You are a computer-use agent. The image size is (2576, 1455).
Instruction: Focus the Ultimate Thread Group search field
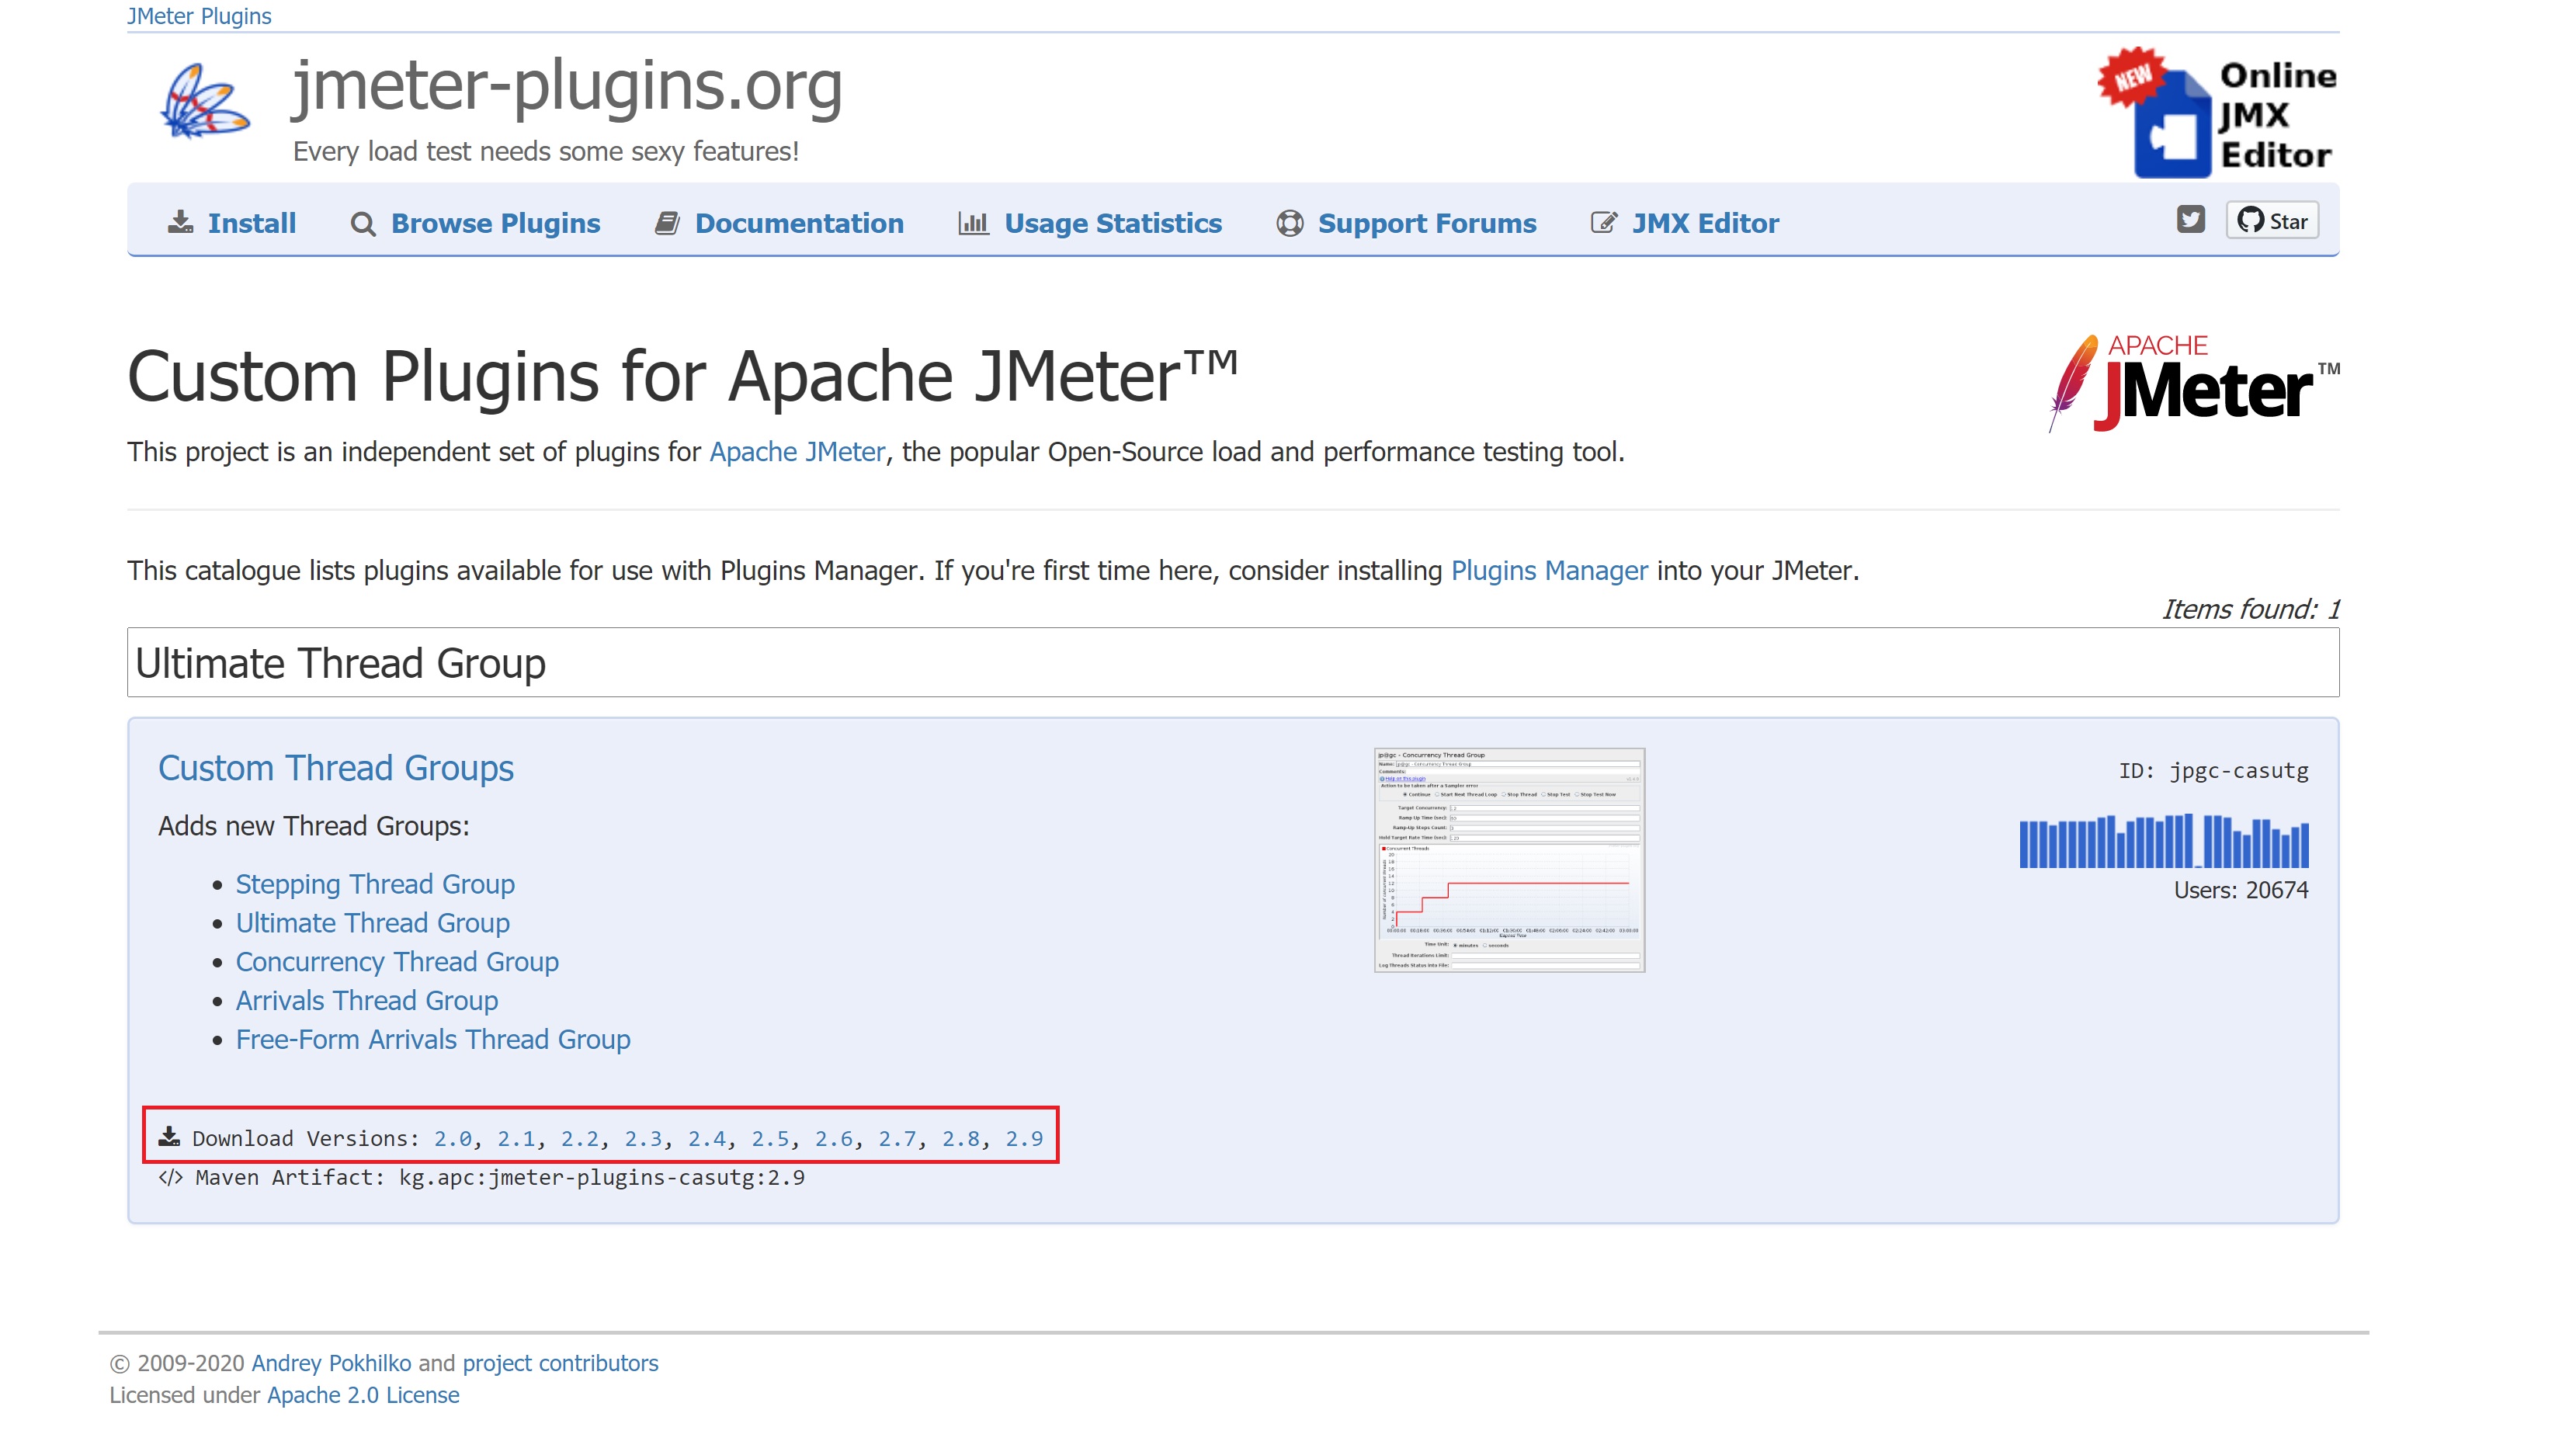coord(1232,663)
